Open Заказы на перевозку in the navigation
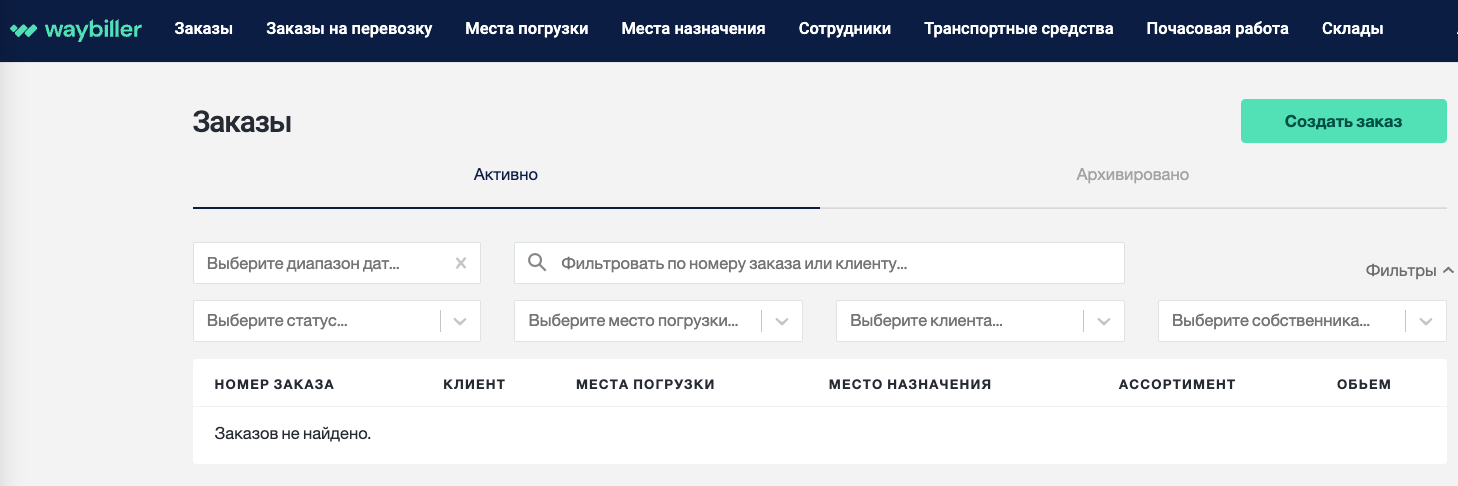The width and height of the screenshot is (1458, 486). 349,29
